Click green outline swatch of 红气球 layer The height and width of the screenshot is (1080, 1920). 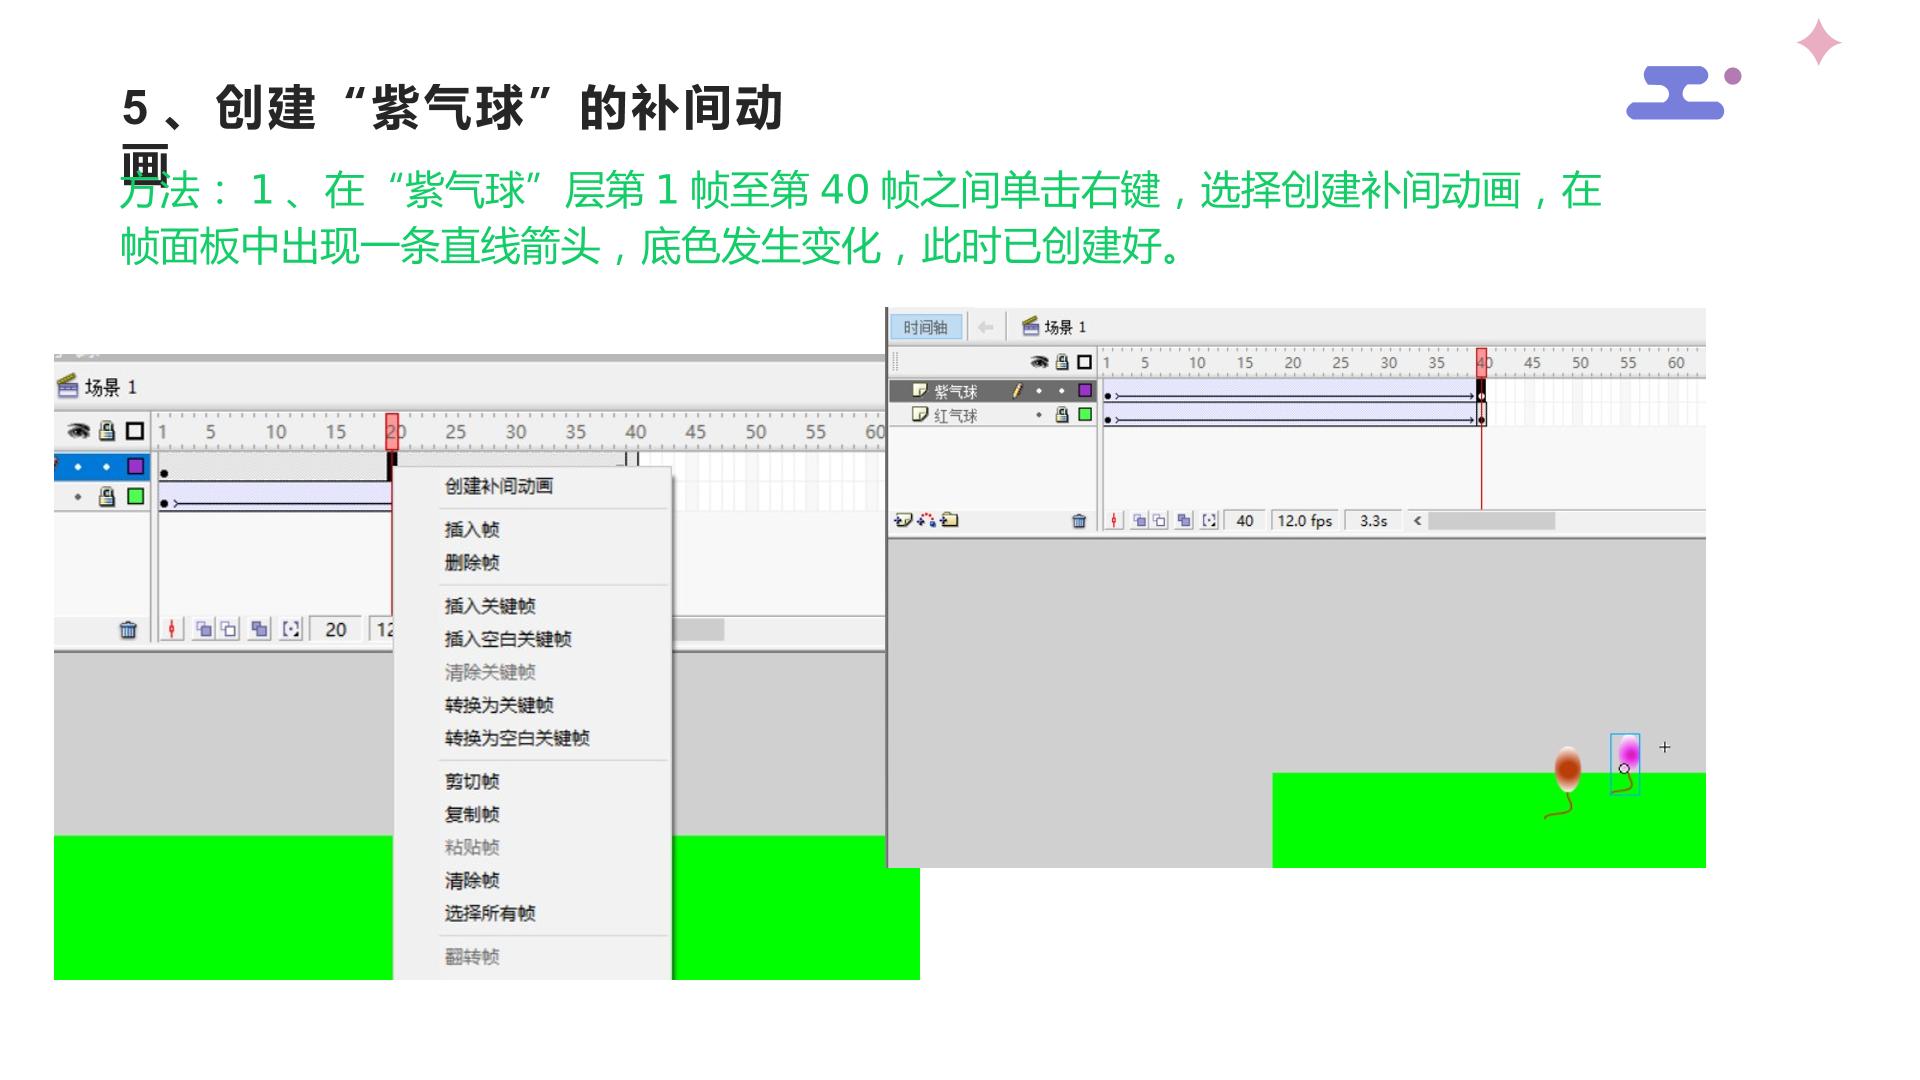[x=1085, y=414]
